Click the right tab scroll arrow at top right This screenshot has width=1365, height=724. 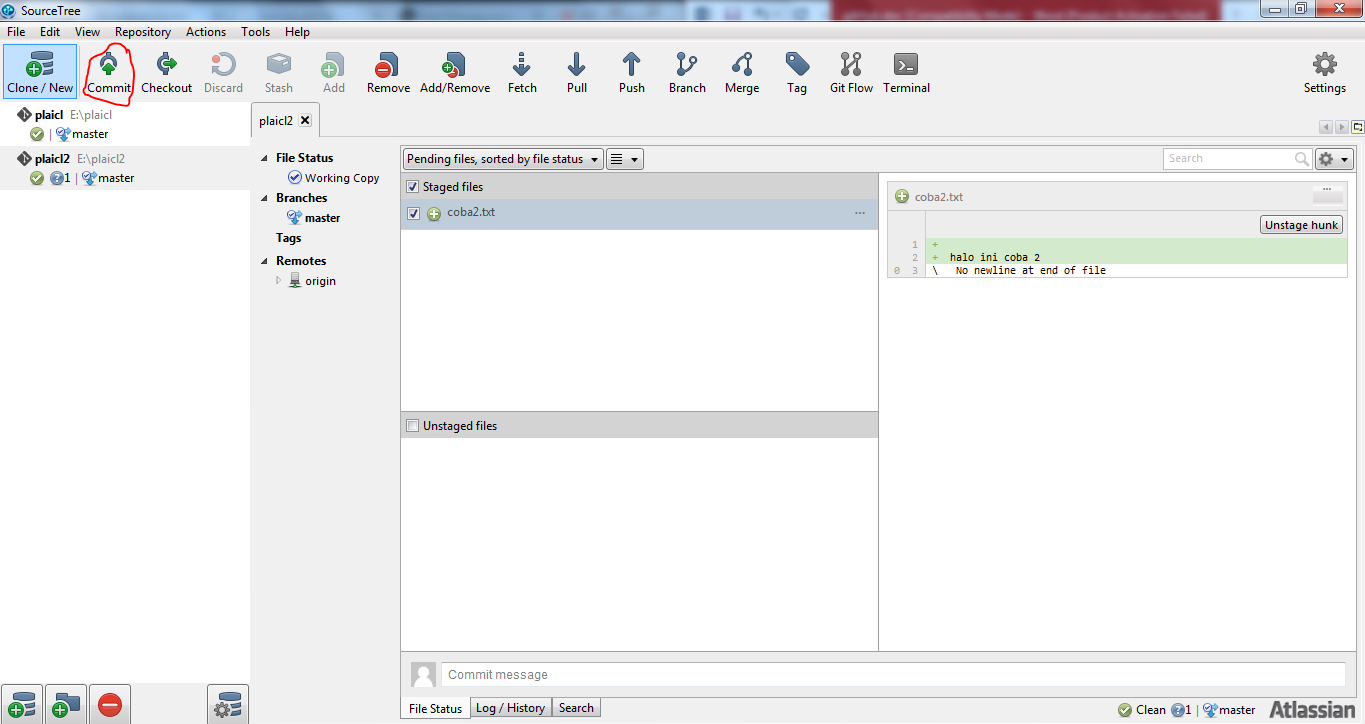(x=1341, y=127)
